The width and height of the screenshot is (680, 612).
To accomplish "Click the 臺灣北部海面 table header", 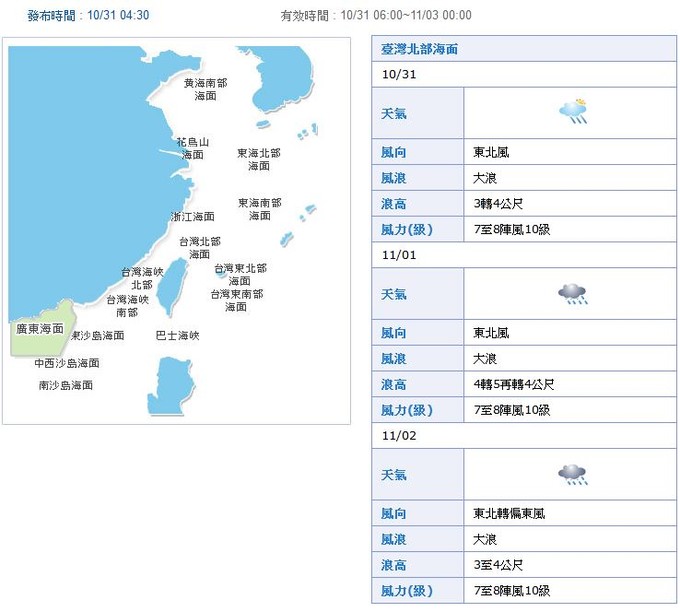I will [x=524, y=49].
